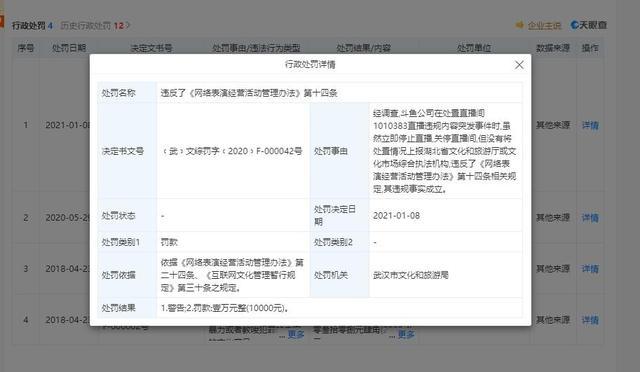Open 详情 link for row 4
This screenshot has width=640, height=372.
click(x=590, y=320)
